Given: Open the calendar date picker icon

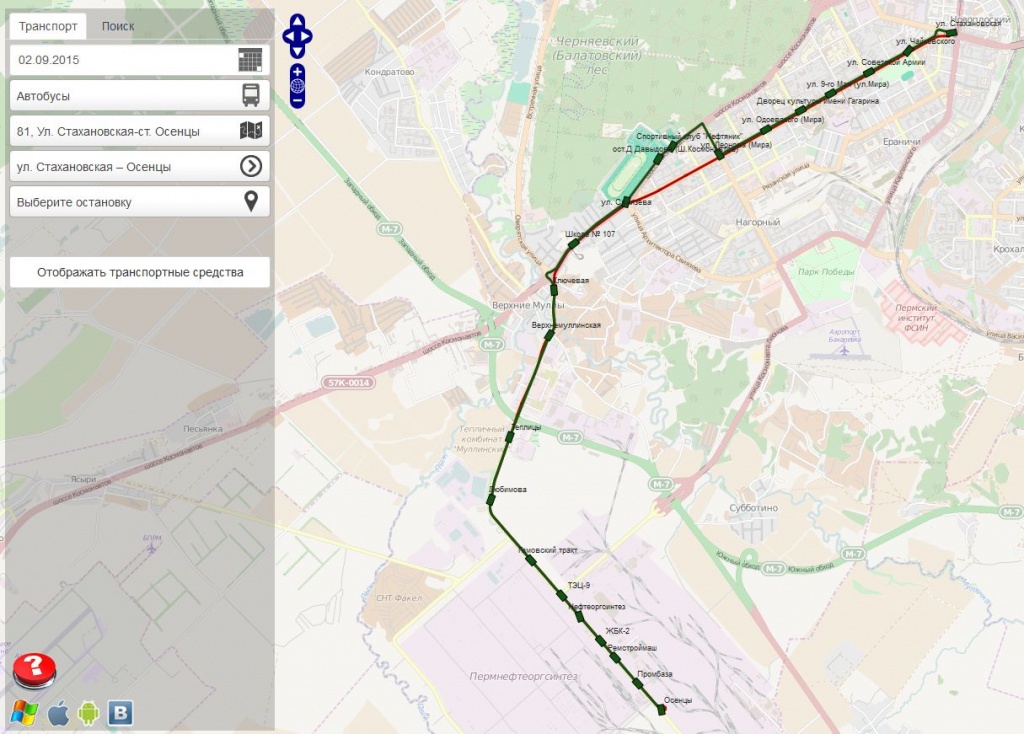Looking at the screenshot, I should click(x=250, y=60).
